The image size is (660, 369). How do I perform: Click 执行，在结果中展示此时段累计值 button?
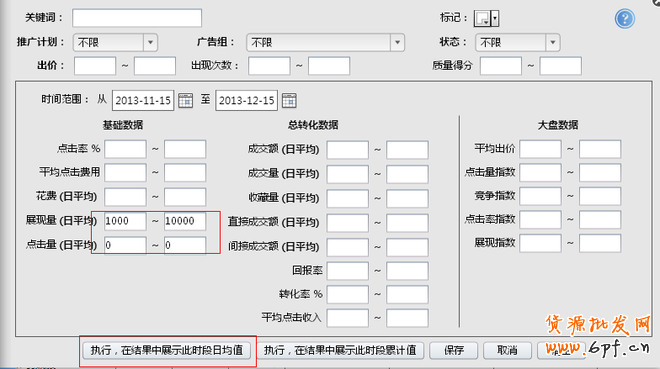[340, 350]
